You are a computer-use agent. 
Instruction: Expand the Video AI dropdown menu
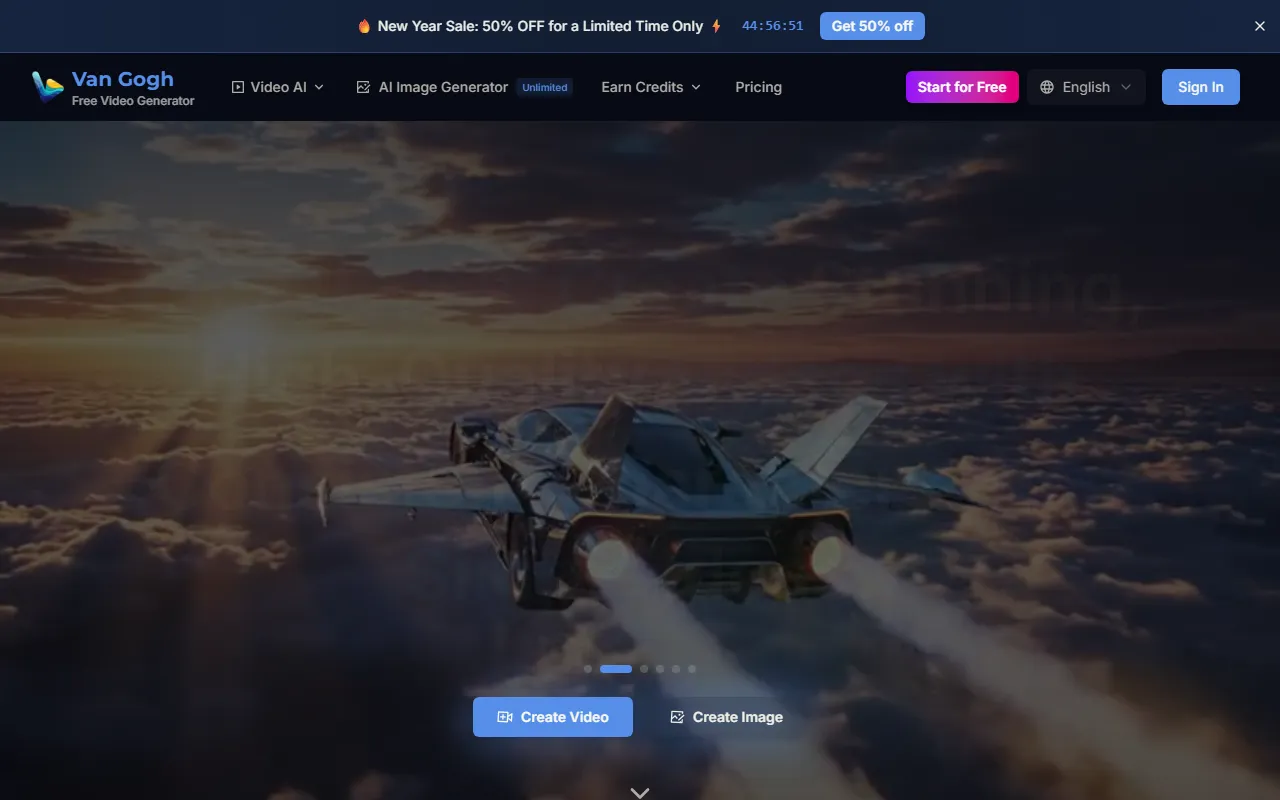[278, 87]
